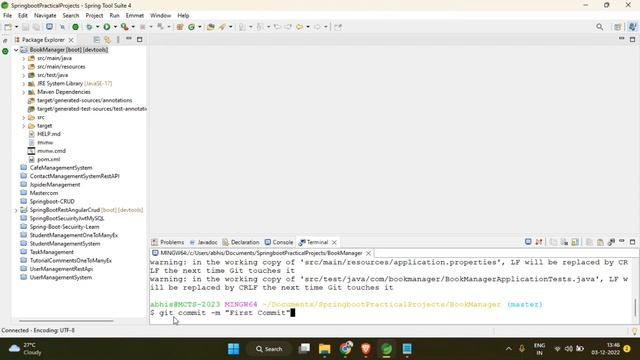
Task: Click the magnifier Quick Access search icon
Action: coord(600,27)
